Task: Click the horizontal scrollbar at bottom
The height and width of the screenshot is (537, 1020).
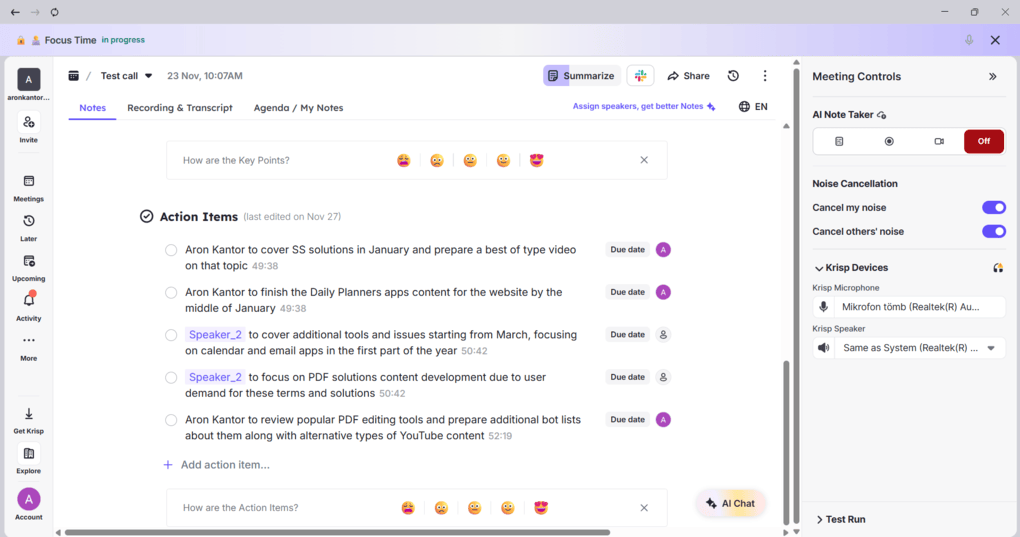Action: [338, 532]
